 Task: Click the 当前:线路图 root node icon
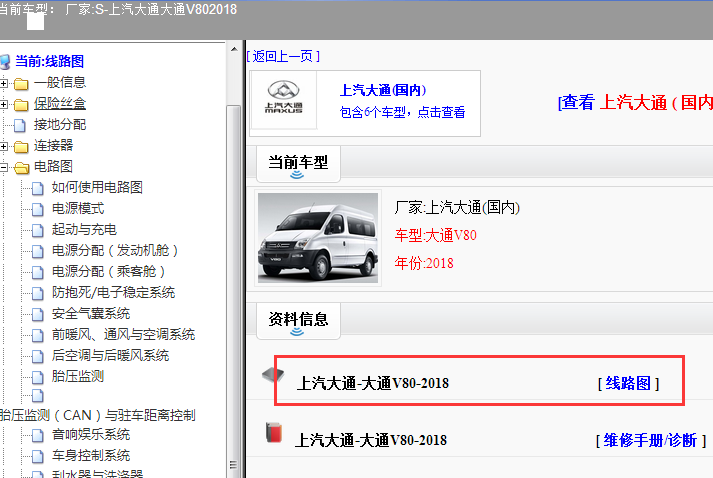point(5,61)
